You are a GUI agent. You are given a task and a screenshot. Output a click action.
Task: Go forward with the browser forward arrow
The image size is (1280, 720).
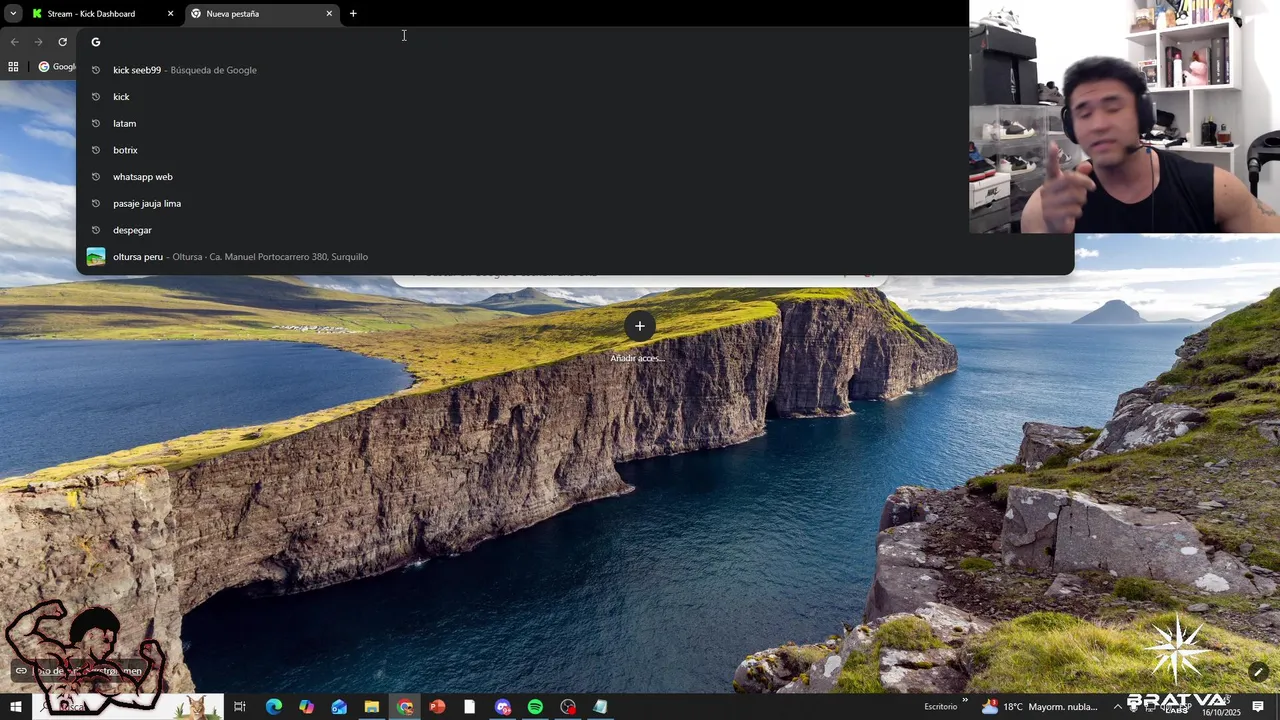[38, 42]
